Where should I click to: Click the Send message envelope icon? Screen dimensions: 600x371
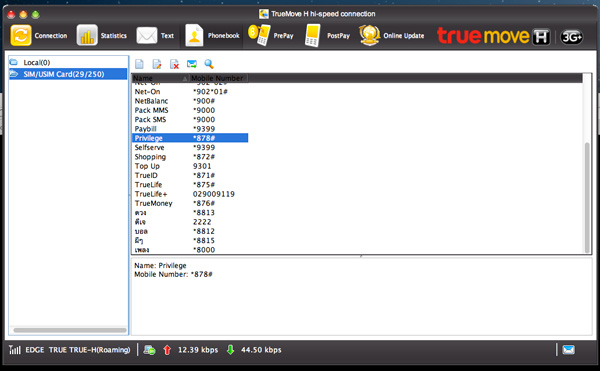pyautogui.click(x=192, y=64)
